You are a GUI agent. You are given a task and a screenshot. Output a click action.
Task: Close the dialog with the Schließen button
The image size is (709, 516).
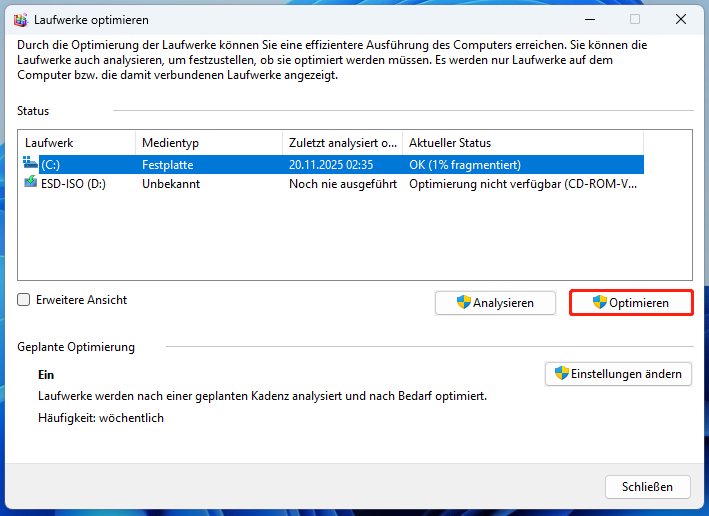648,487
